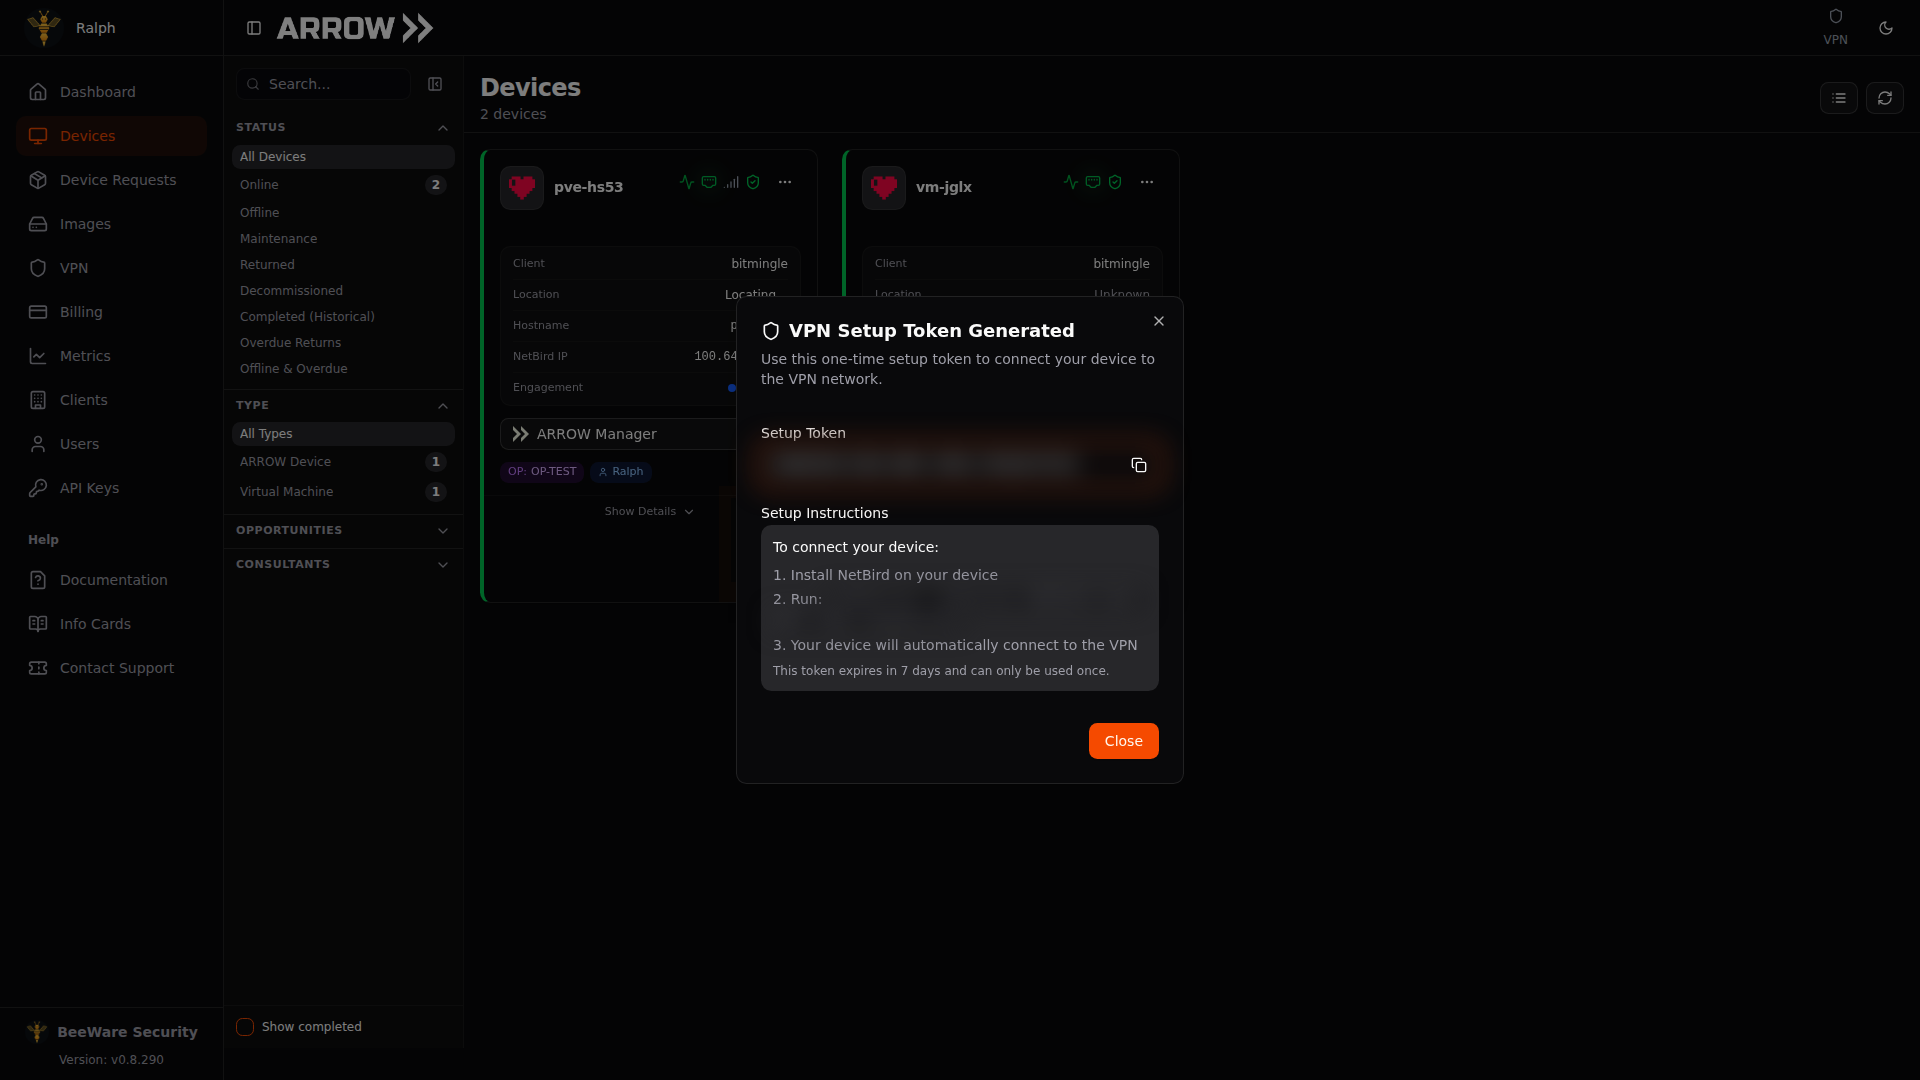
Task: Open vm-jglx card options menu
Action: pos(1147,182)
